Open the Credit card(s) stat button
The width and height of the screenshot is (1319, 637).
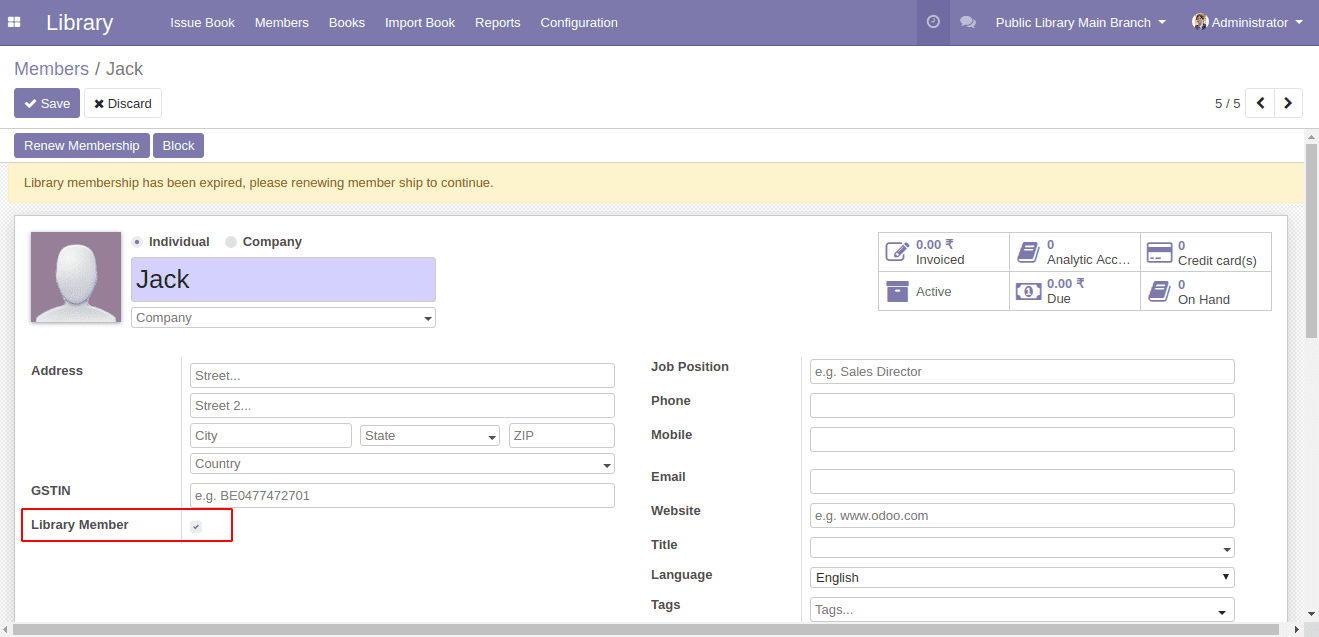[x=1206, y=252]
